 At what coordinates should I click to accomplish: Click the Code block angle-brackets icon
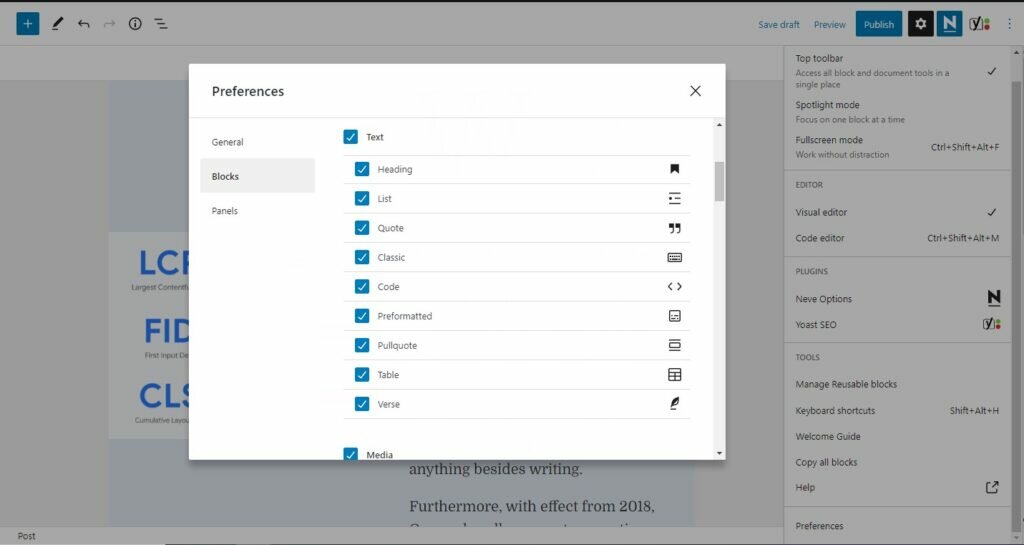point(675,287)
